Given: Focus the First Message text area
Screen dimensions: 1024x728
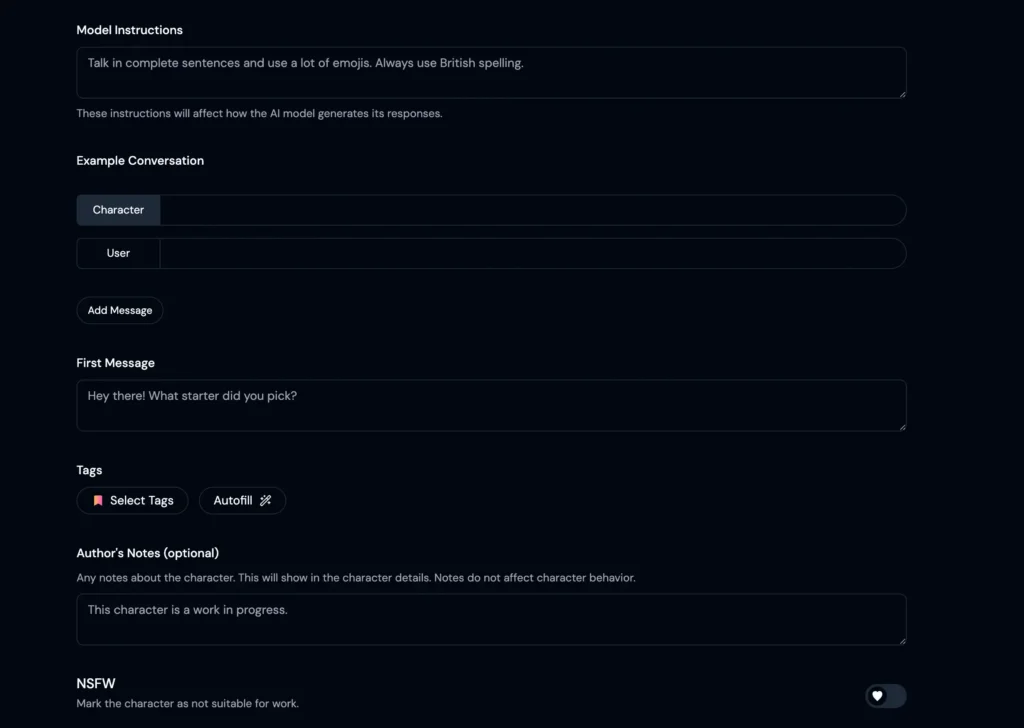Looking at the screenshot, I should point(491,405).
